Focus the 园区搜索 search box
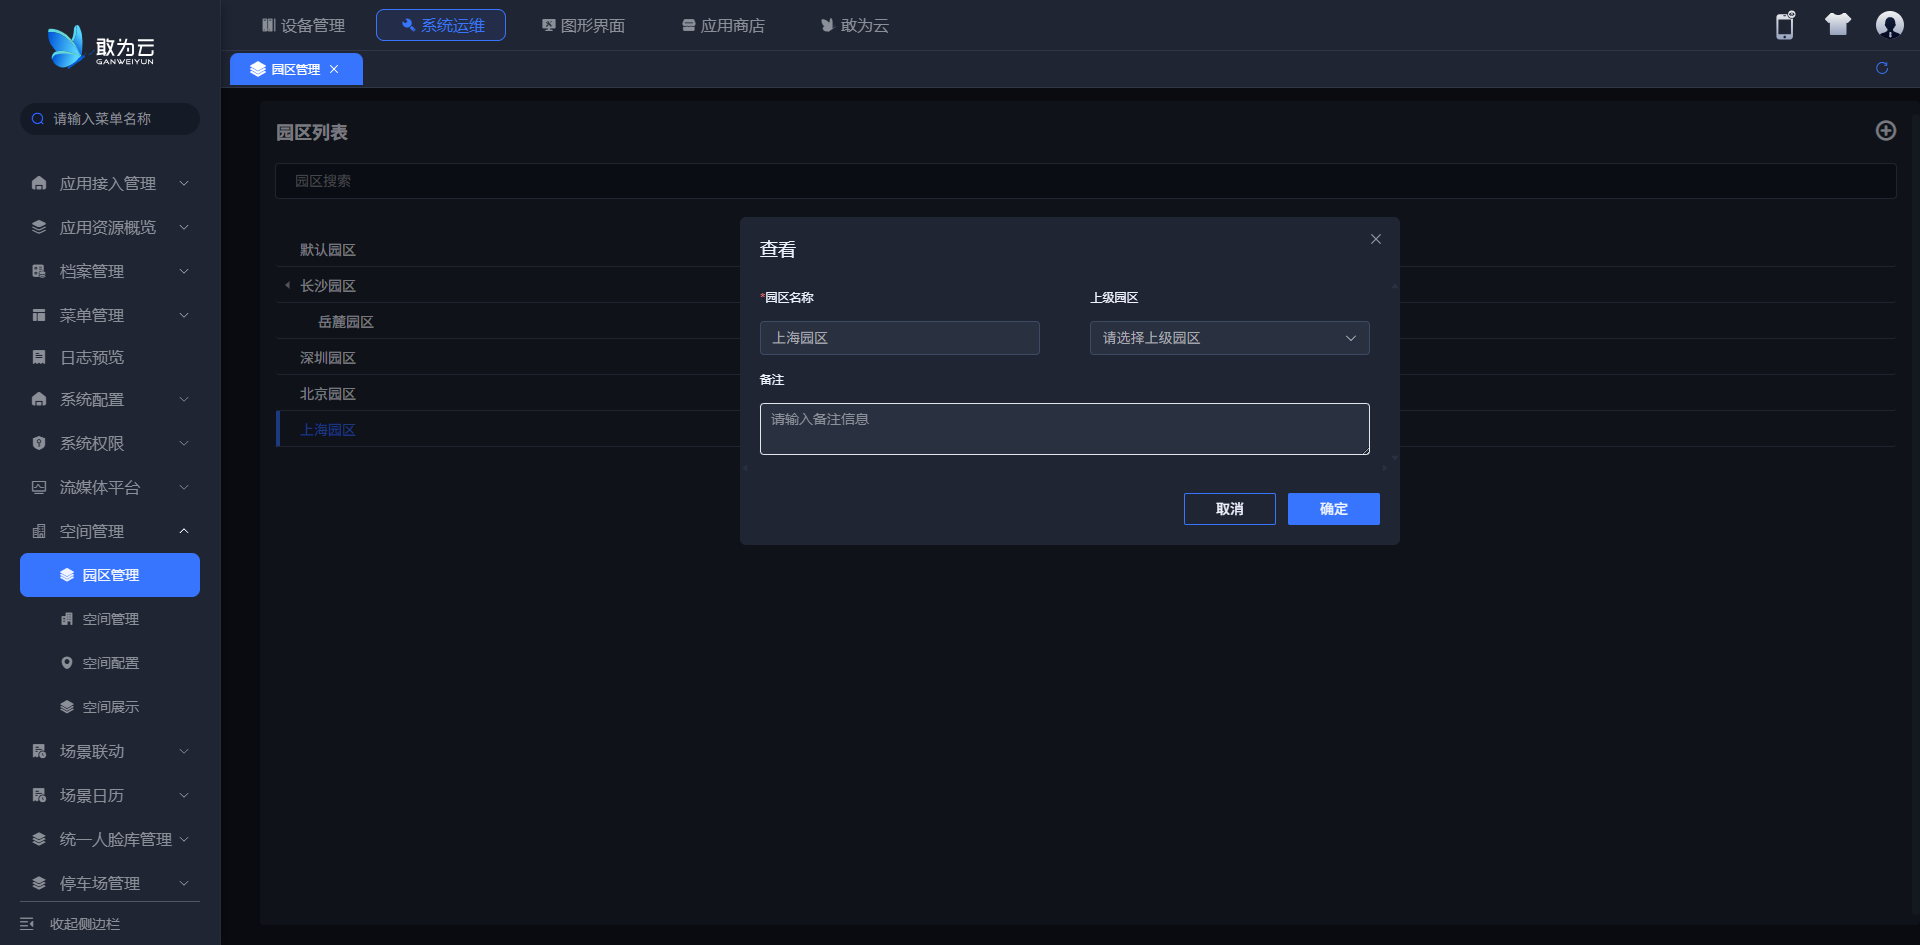 tap(1086, 181)
